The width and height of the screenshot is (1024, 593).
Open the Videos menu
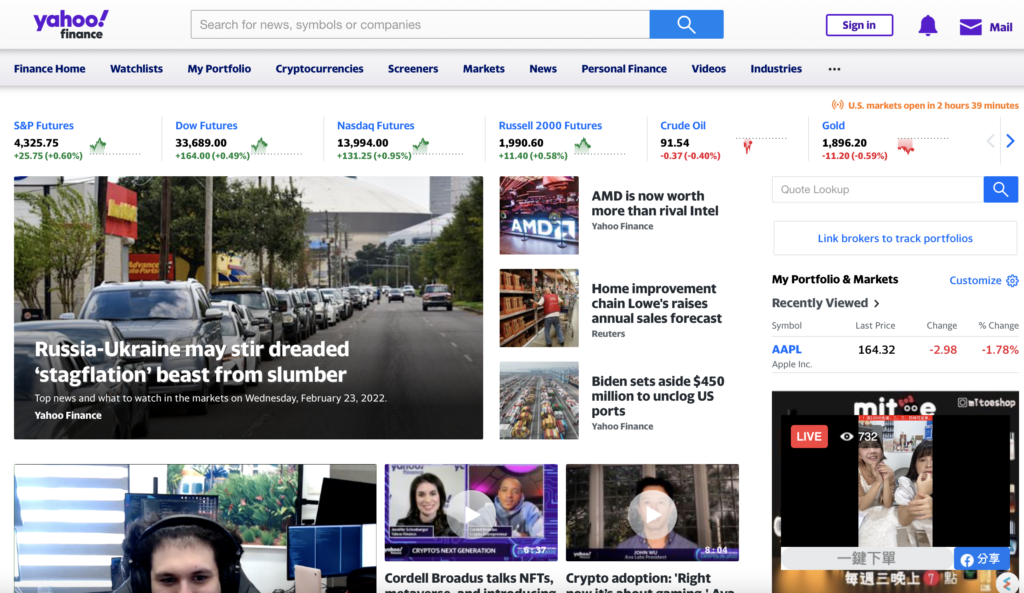click(x=709, y=69)
